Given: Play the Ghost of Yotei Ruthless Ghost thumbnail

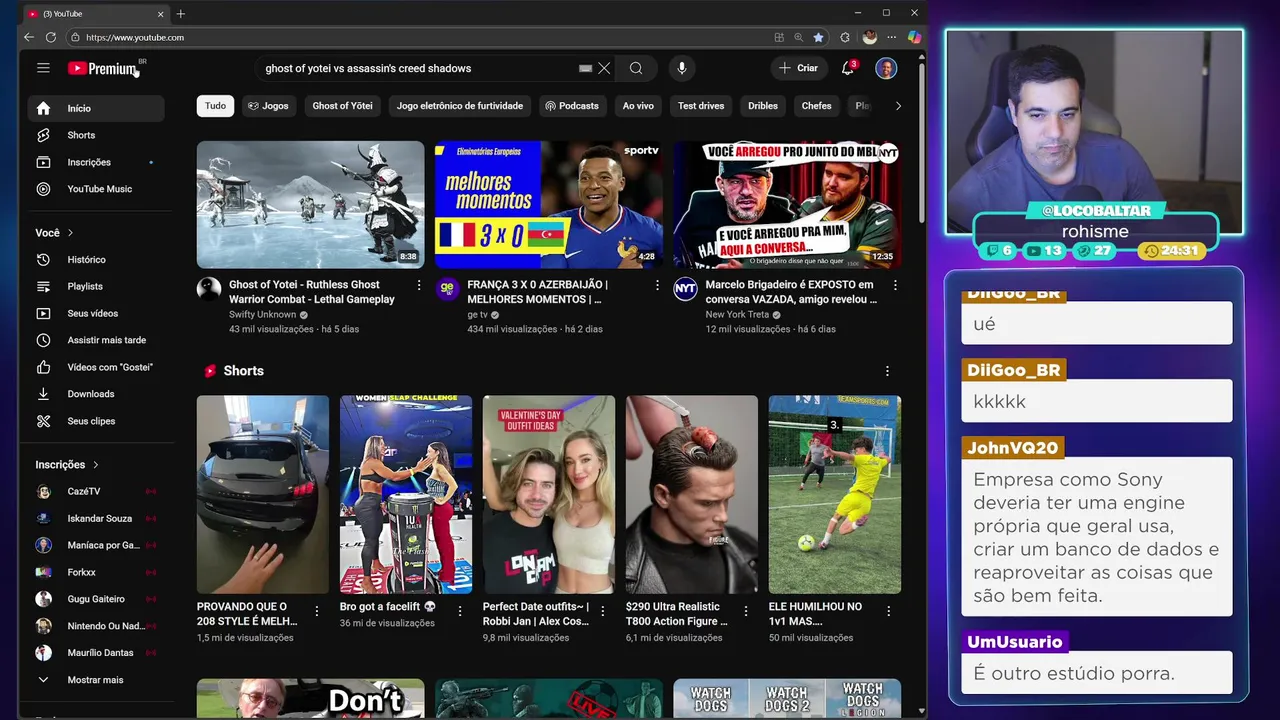Looking at the screenshot, I should click(x=311, y=205).
